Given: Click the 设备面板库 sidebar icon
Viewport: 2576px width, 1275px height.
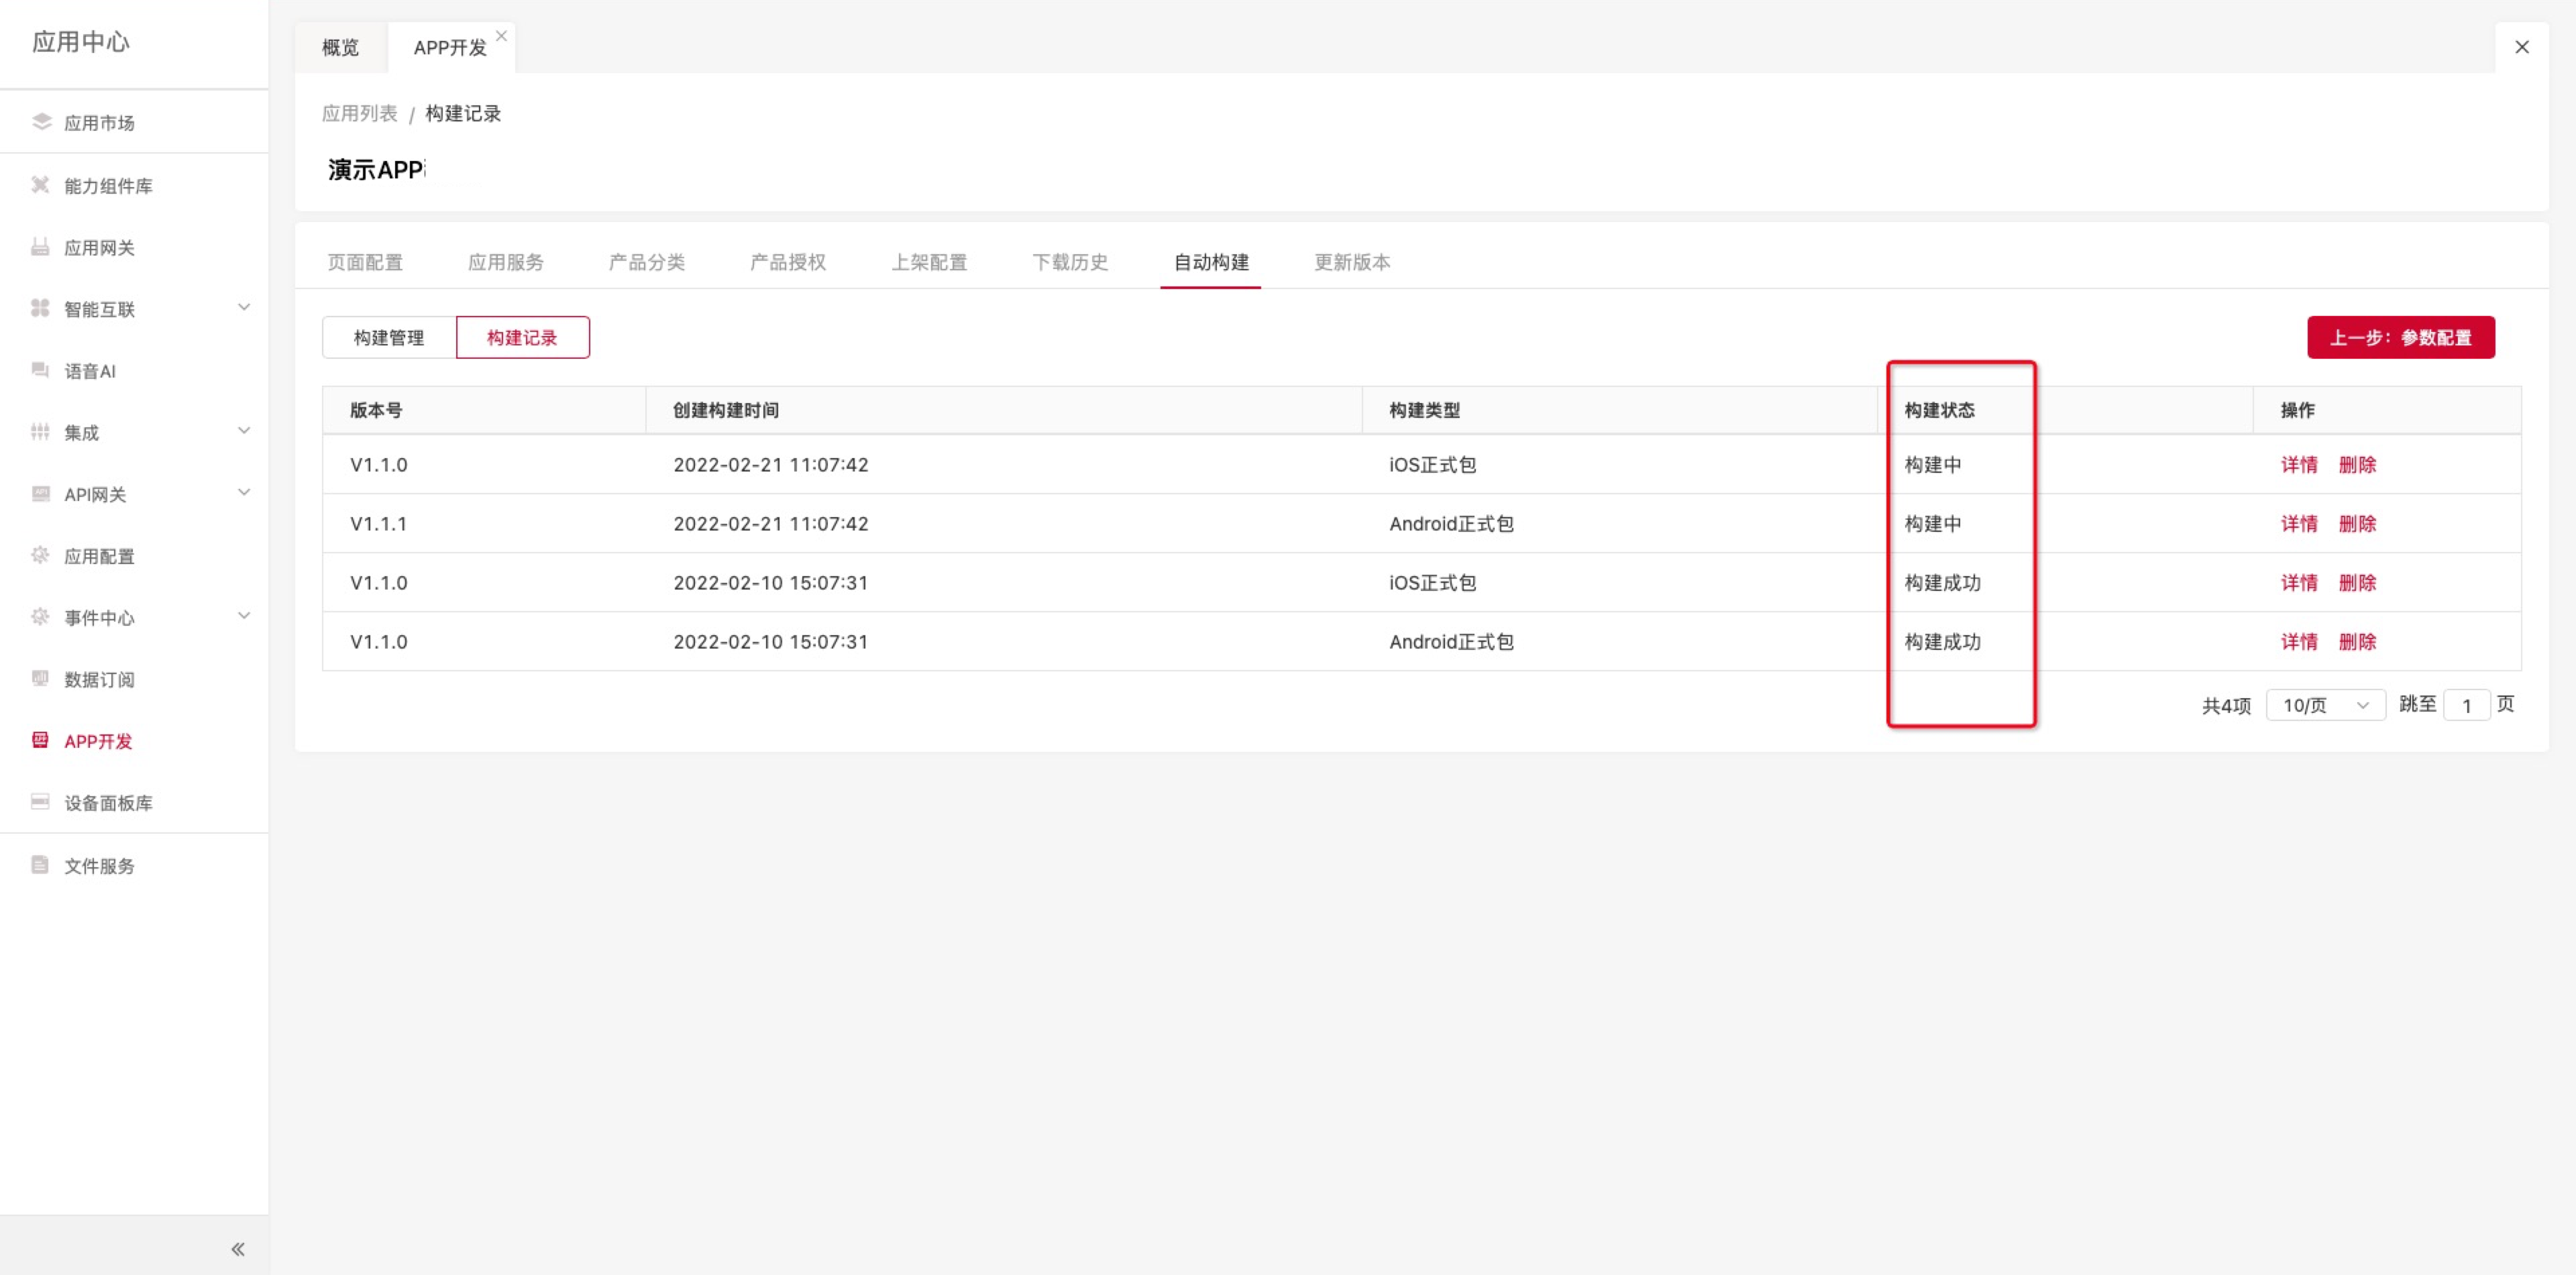Looking at the screenshot, I should (x=40, y=802).
